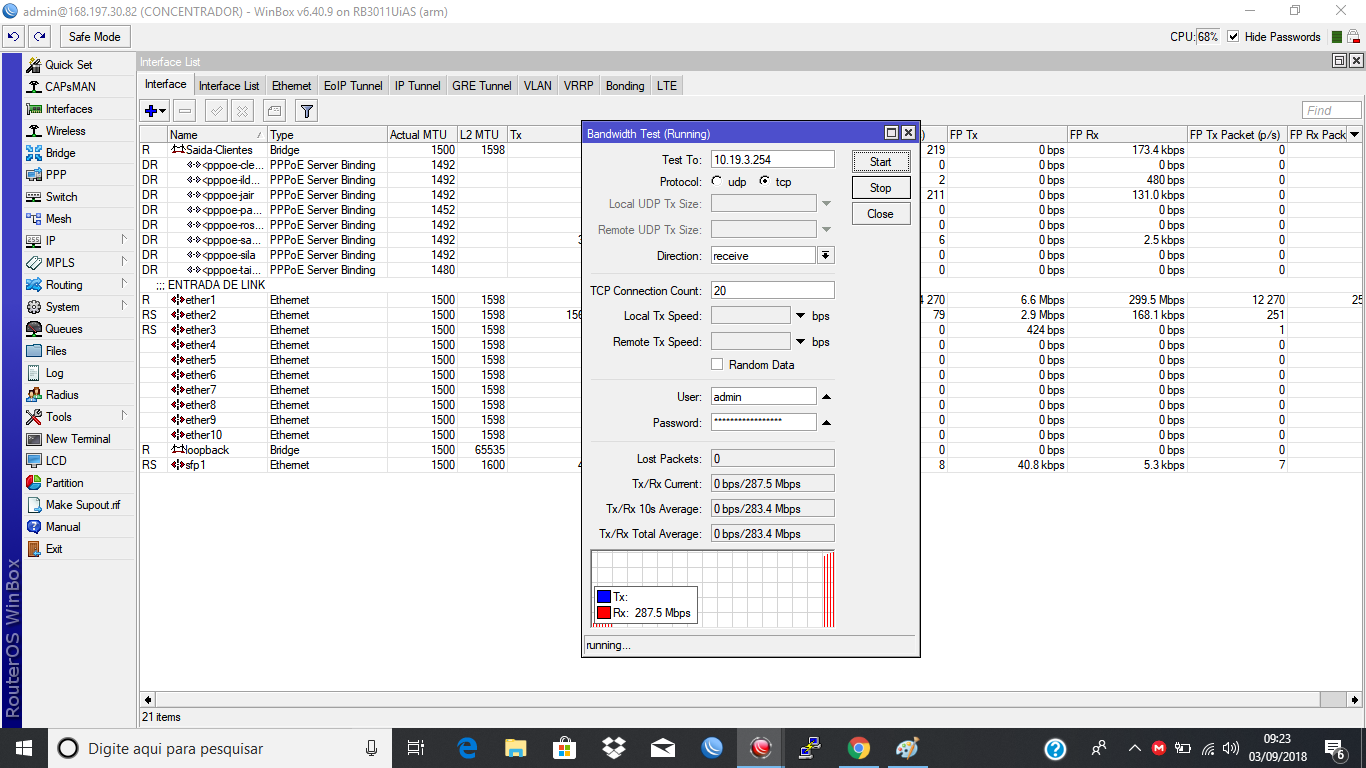Open CAPsMAN in sidebar
The image size is (1366, 768).
click(x=70, y=86)
